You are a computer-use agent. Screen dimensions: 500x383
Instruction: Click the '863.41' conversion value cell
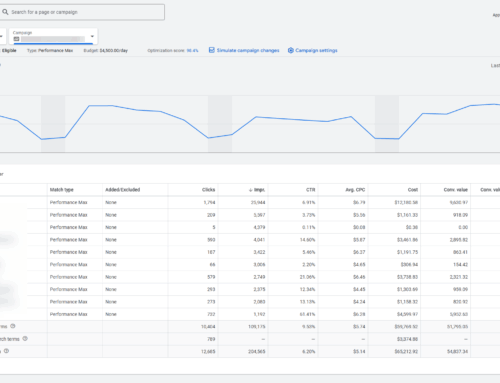(x=460, y=252)
